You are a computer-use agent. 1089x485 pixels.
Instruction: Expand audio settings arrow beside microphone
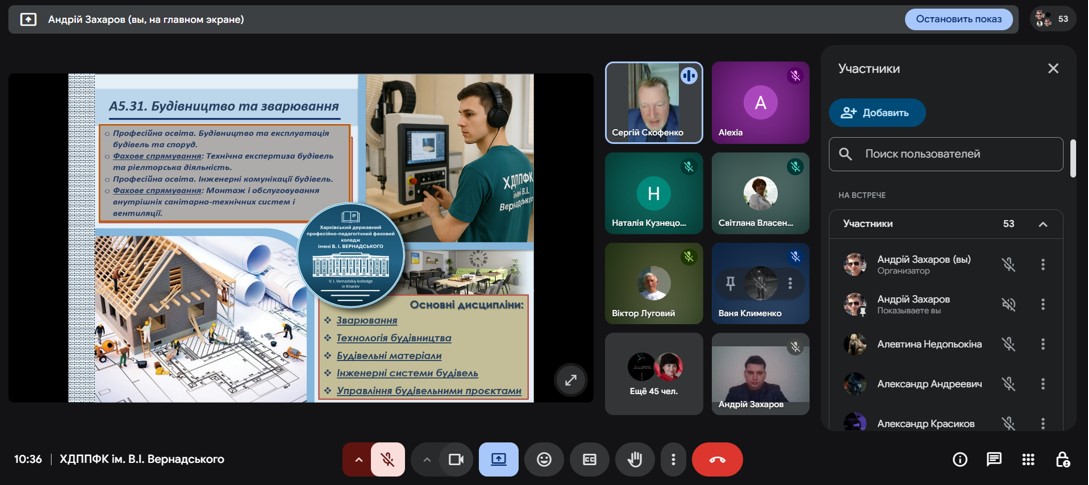(x=358, y=459)
